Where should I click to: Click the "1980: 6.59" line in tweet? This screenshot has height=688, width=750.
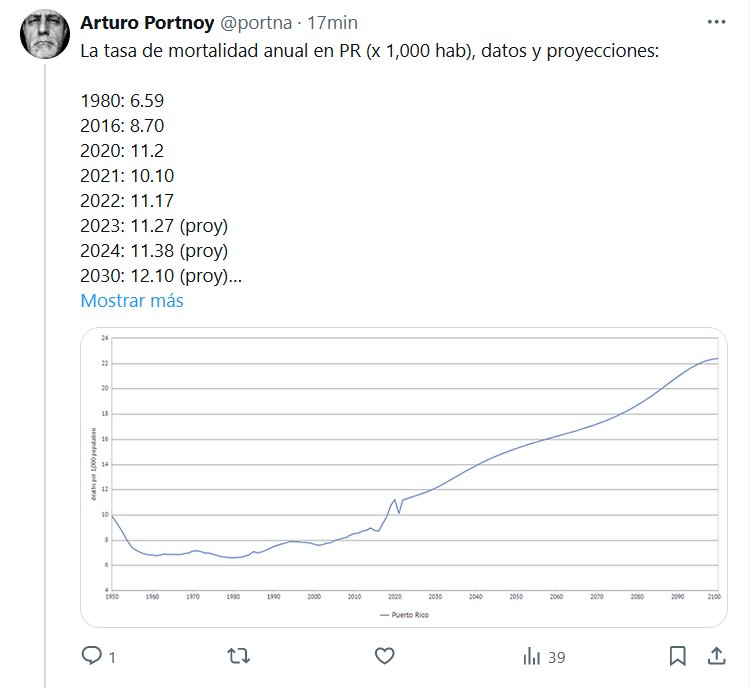122,101
